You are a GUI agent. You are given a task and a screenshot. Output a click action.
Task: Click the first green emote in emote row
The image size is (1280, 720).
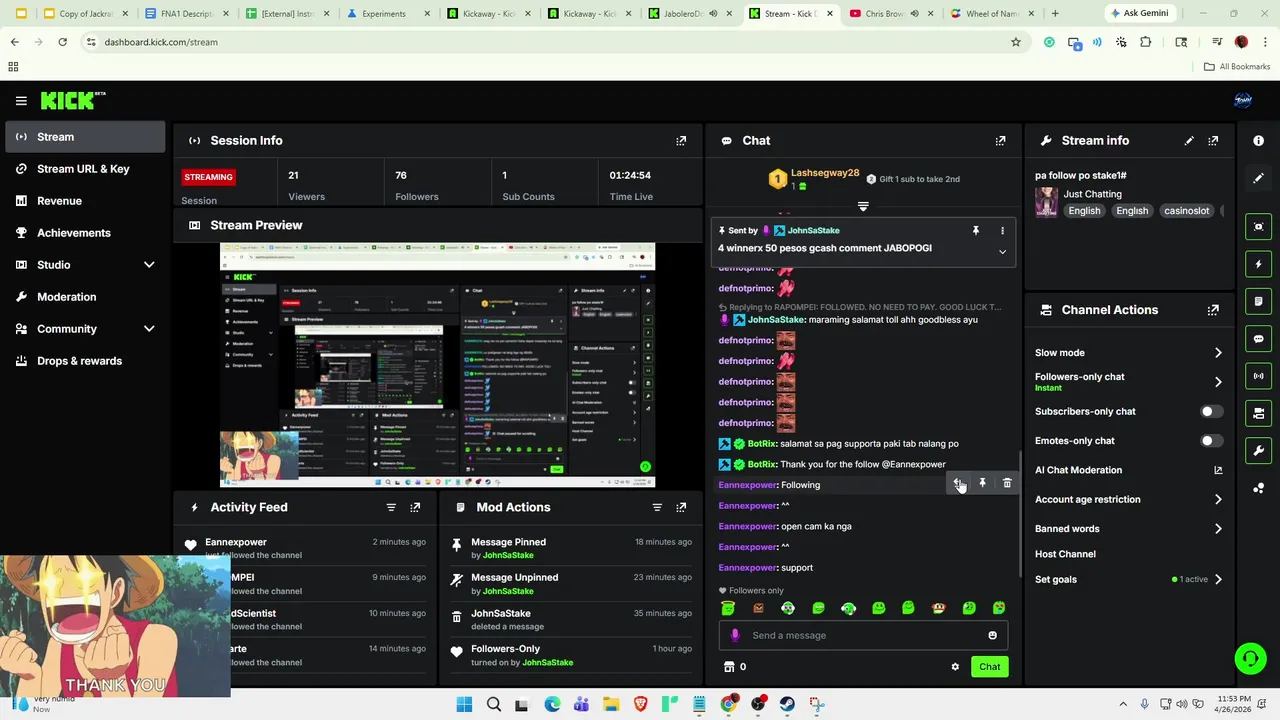click(x=728, y=608)
